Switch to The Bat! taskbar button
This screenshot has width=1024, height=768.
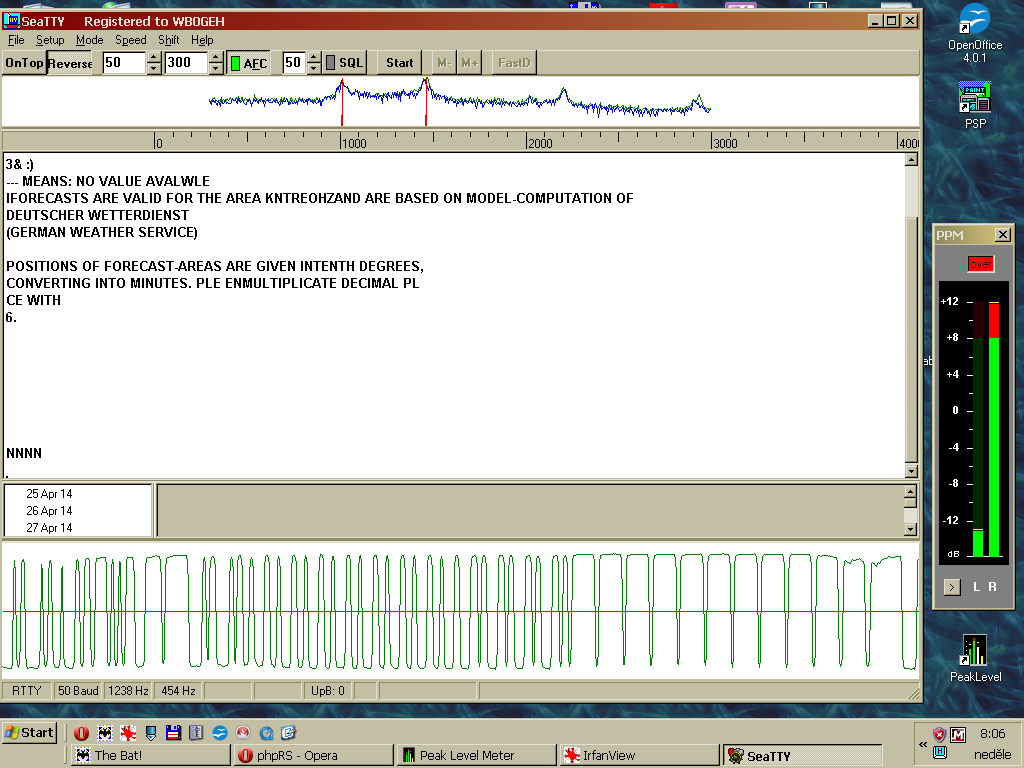[150, 756]
